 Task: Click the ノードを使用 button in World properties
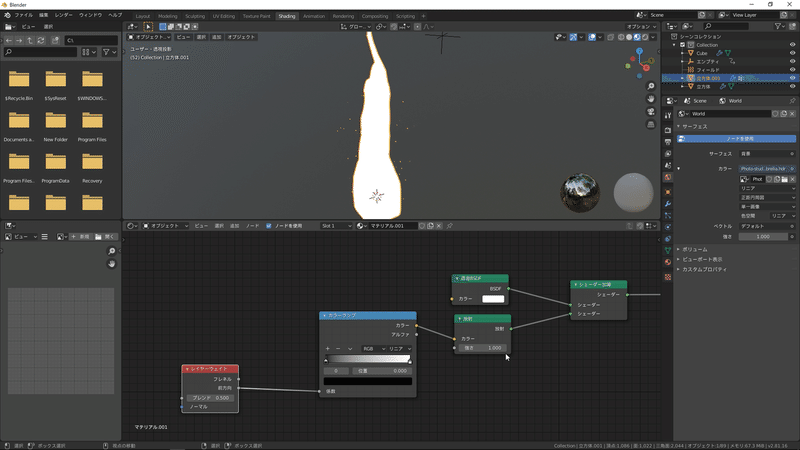tap(736, 138)
